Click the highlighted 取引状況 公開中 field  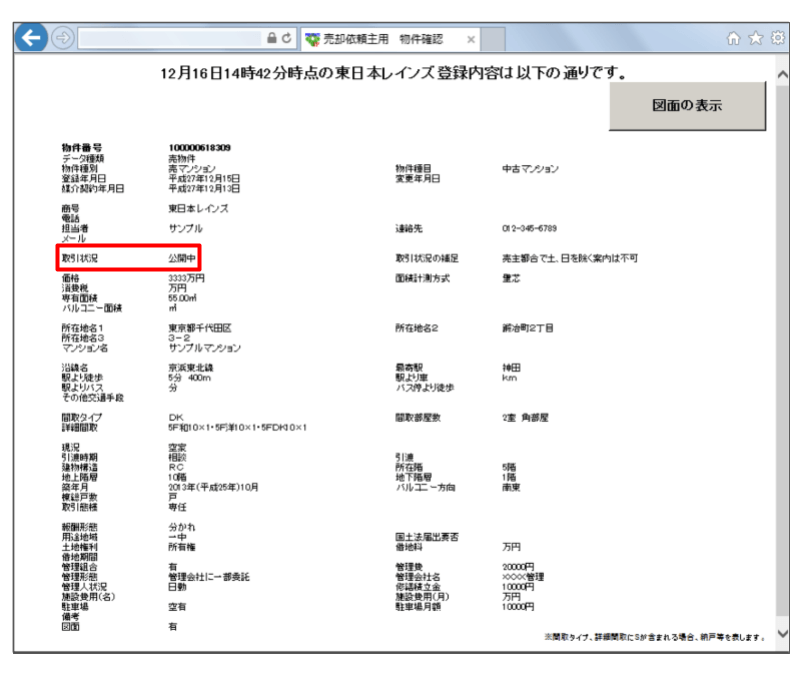click(x=129, y=258)
